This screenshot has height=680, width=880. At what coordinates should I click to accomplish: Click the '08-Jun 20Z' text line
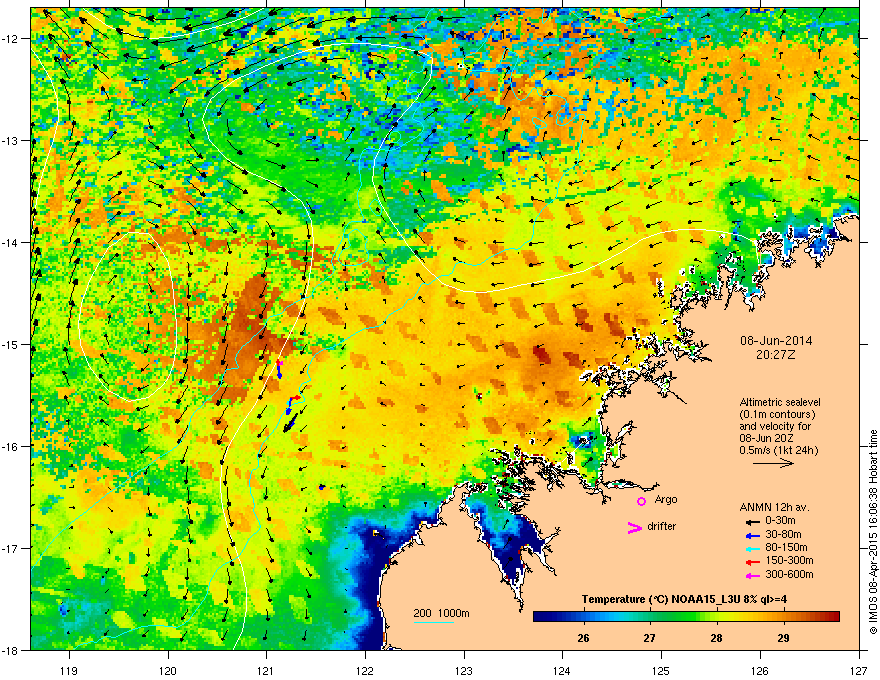tap(766, 438)
